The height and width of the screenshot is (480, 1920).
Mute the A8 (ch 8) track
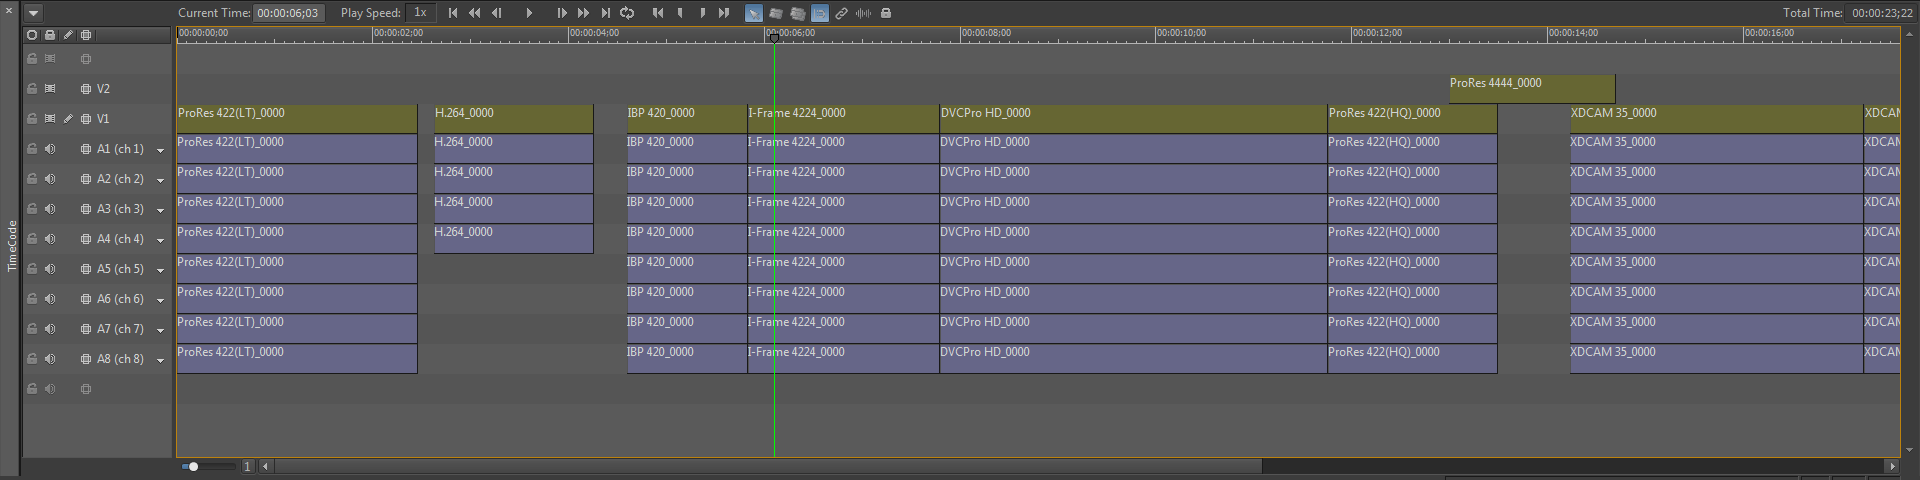50,359
